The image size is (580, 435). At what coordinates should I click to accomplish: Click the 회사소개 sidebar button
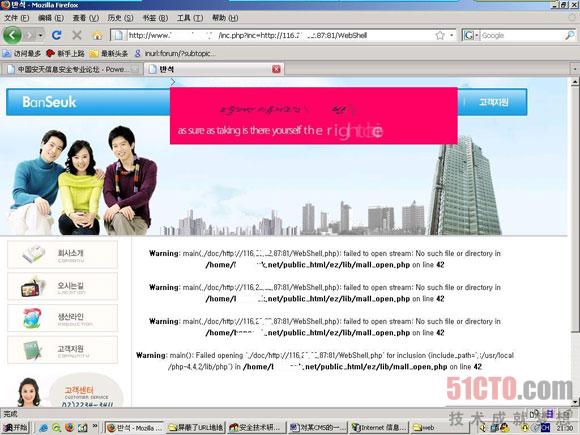(63, 254)
